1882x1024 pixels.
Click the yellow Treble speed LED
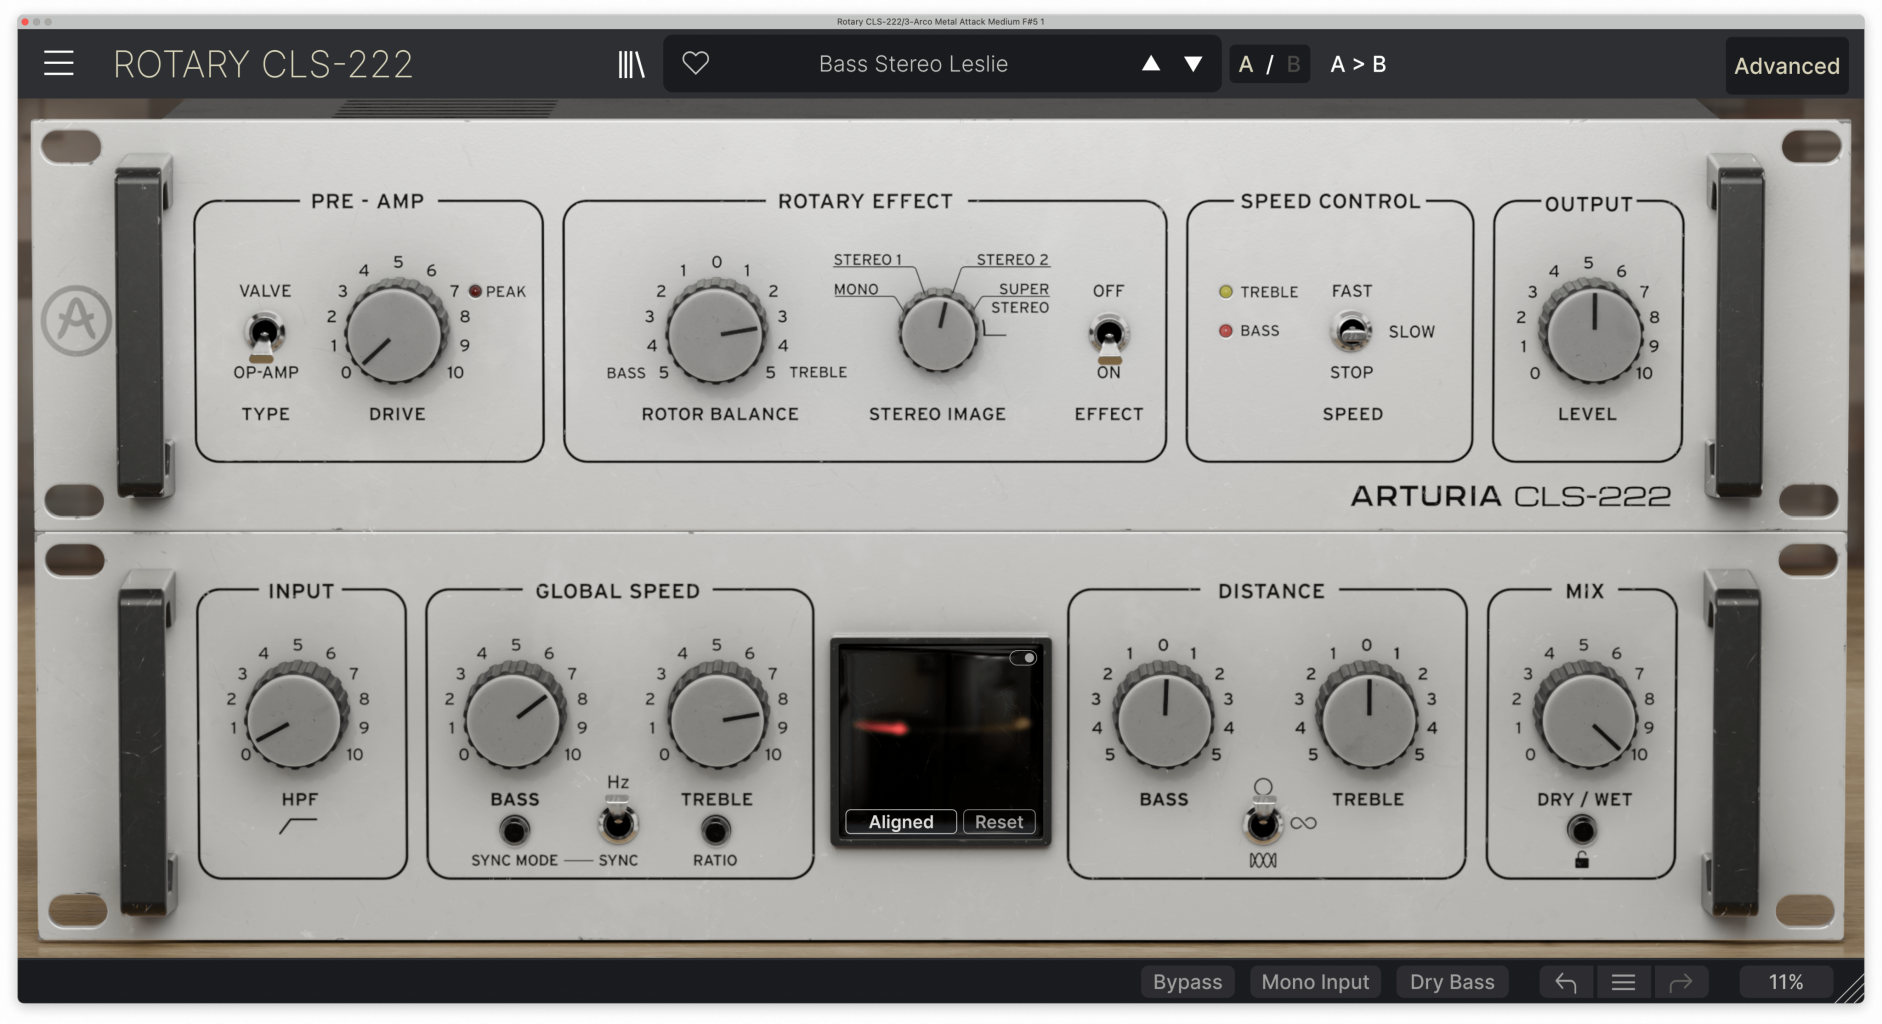tap(1225, 292)
